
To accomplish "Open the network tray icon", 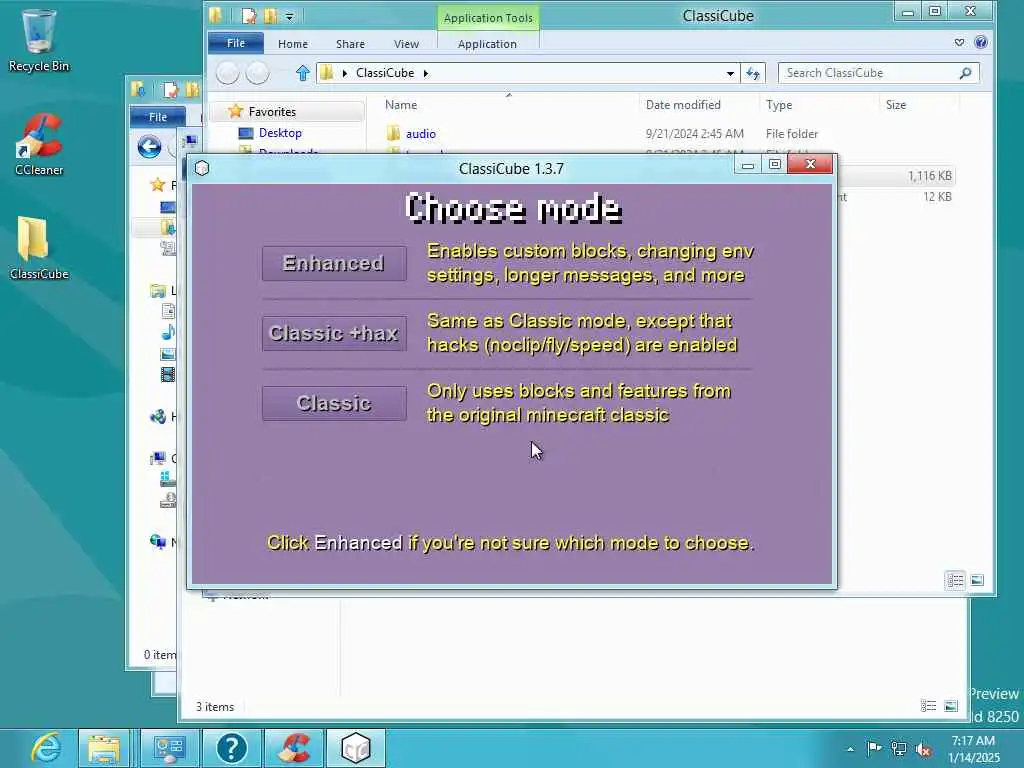I will [x=899, y=749].
